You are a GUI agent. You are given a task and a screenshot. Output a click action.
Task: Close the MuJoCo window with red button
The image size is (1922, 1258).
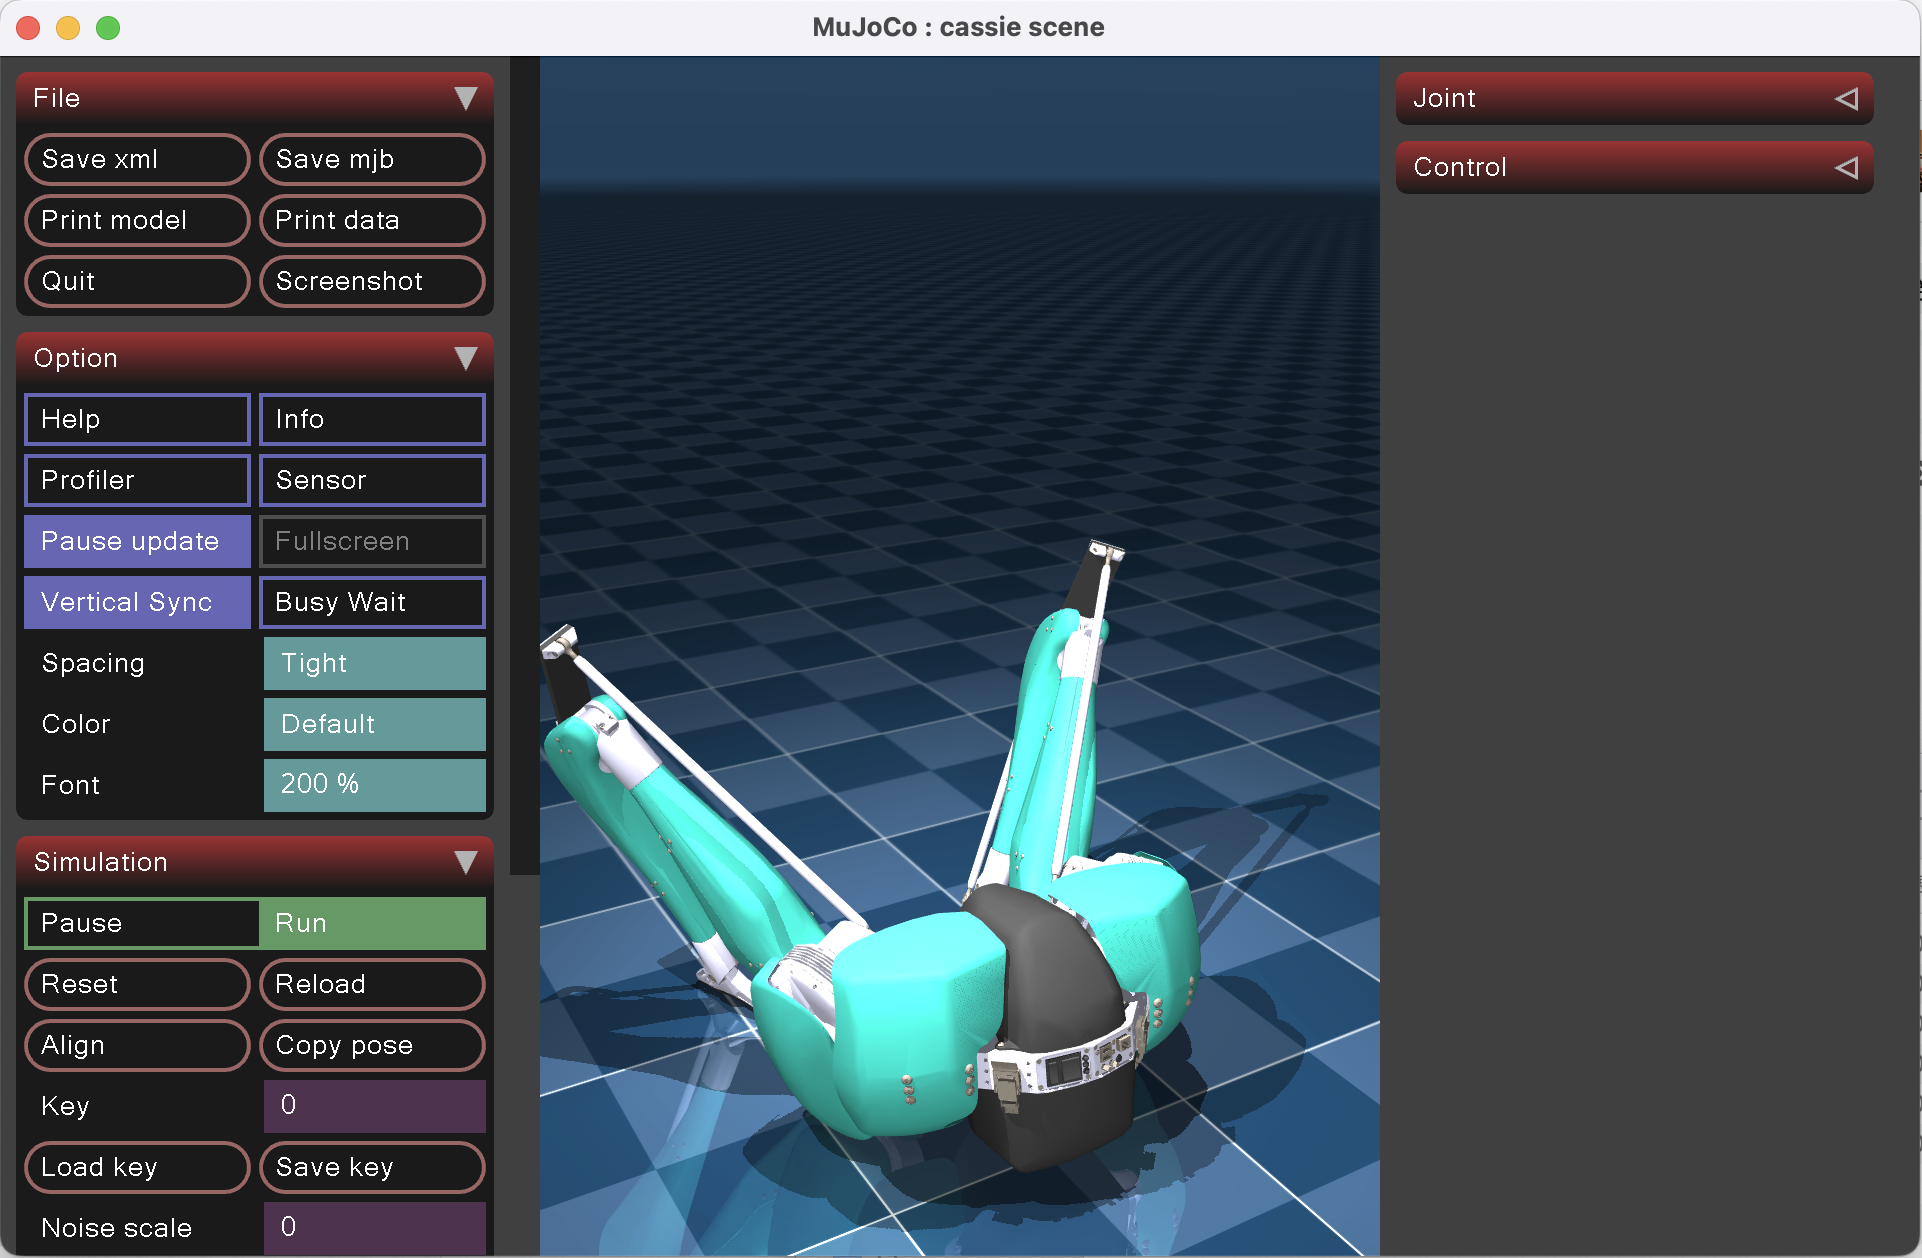coord(28,28)
